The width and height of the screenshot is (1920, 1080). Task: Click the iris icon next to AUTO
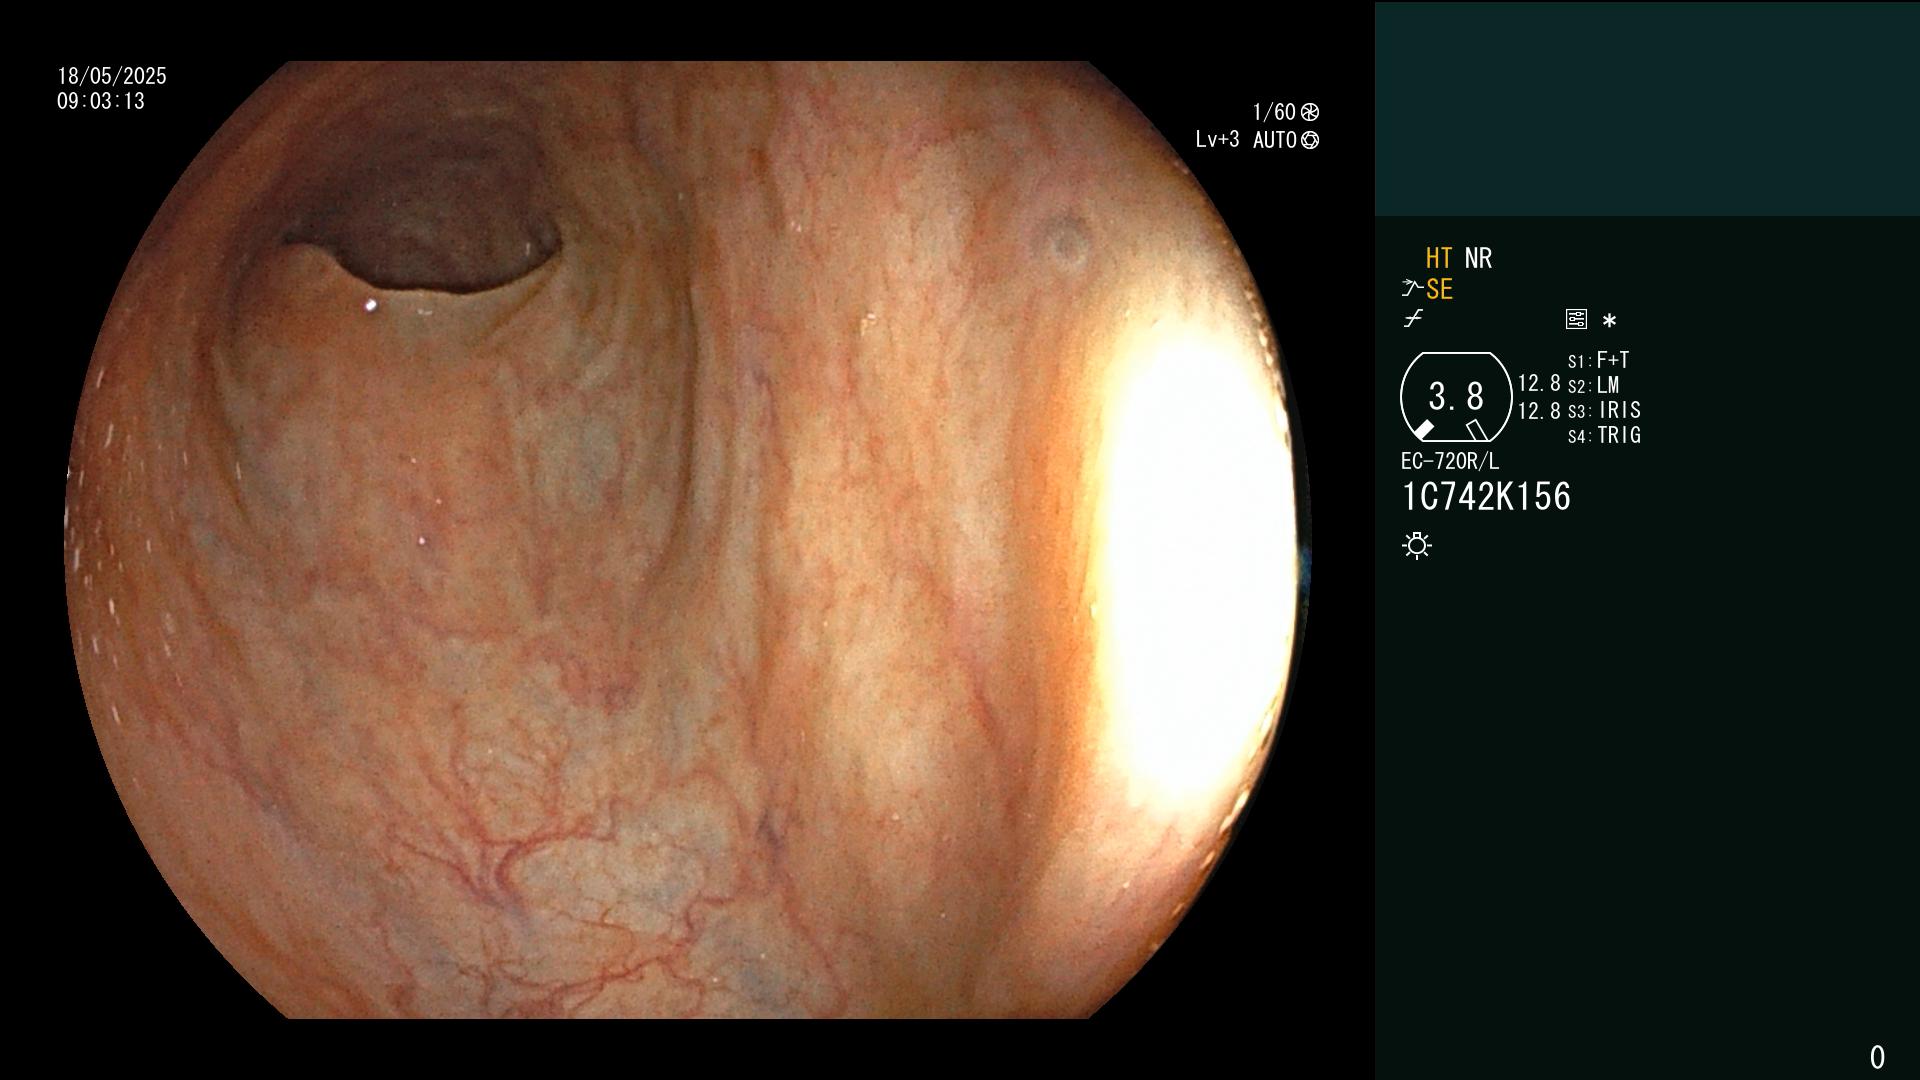coord(1310,140)
